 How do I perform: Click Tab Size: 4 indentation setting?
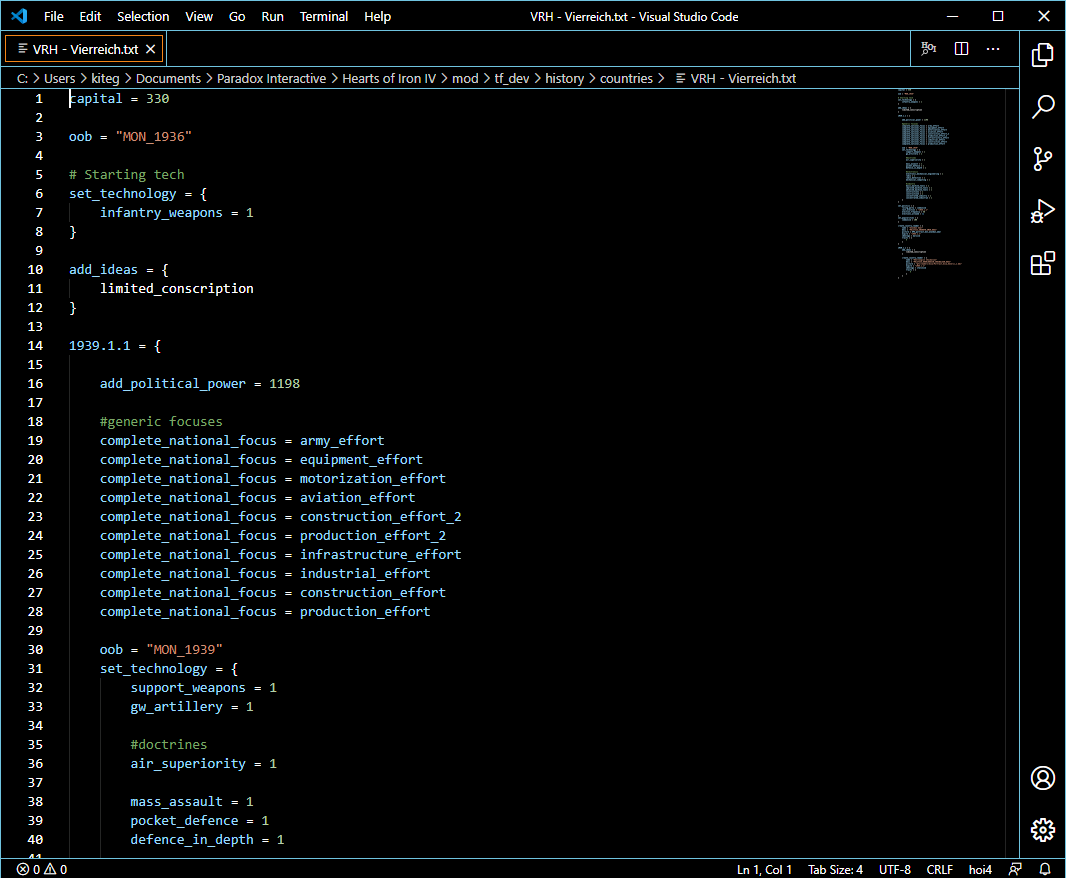(835, 869)
